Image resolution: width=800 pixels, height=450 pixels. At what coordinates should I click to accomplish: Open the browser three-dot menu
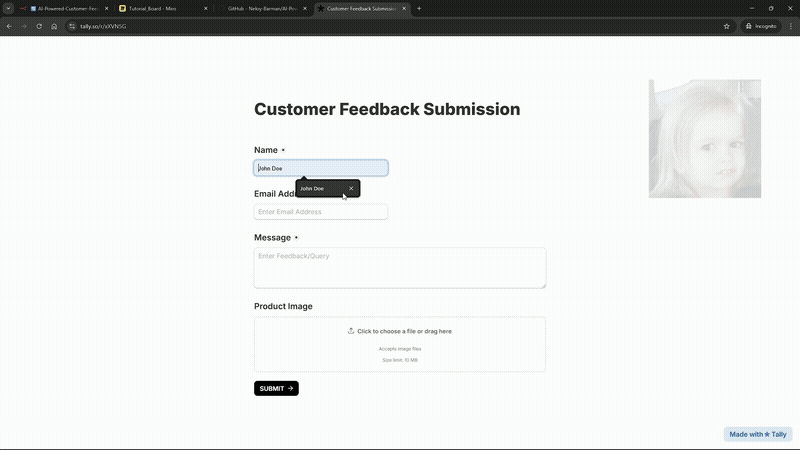pos(791,26)
